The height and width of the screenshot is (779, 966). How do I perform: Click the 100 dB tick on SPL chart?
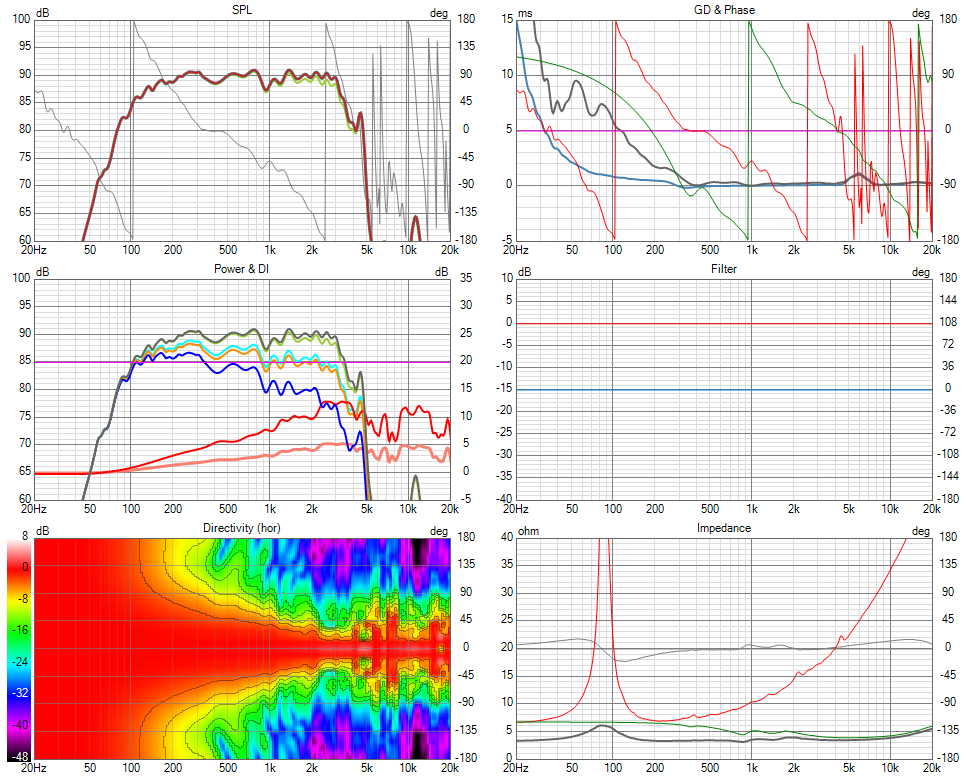pyautogui.click(x=21, y=19)
